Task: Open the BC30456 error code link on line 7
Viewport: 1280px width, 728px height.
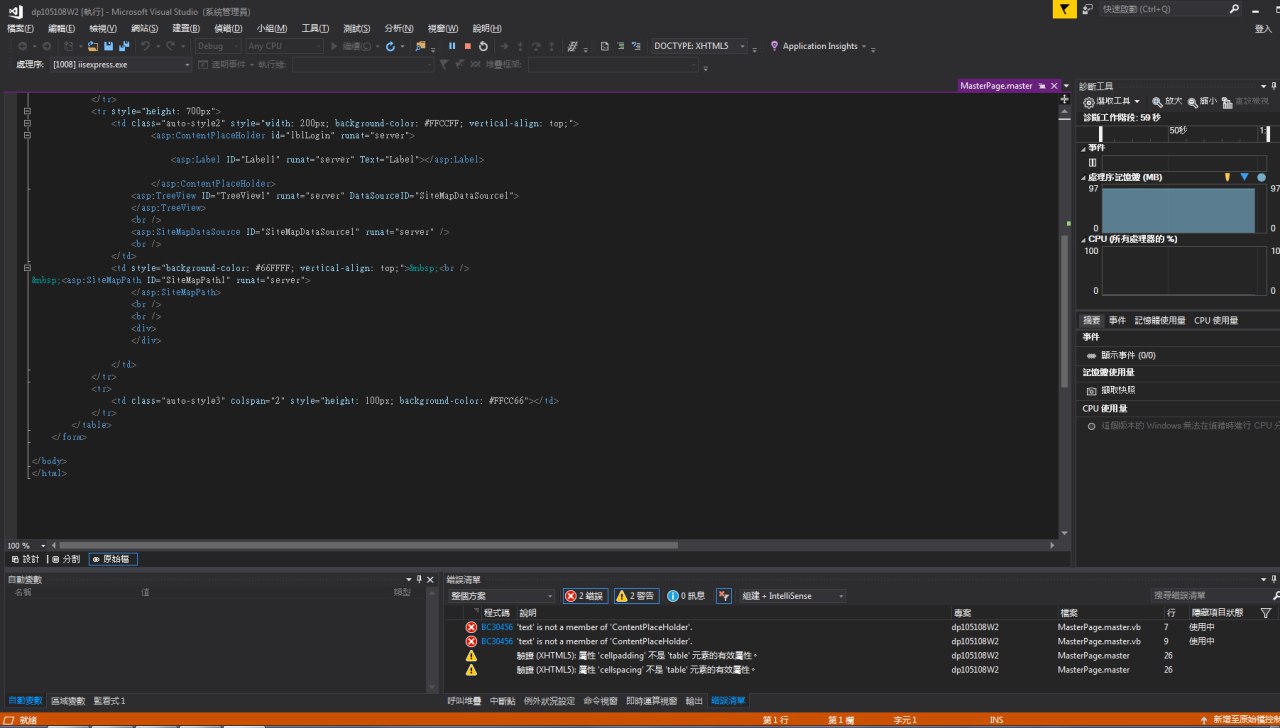Action: (x=496, y=627)
